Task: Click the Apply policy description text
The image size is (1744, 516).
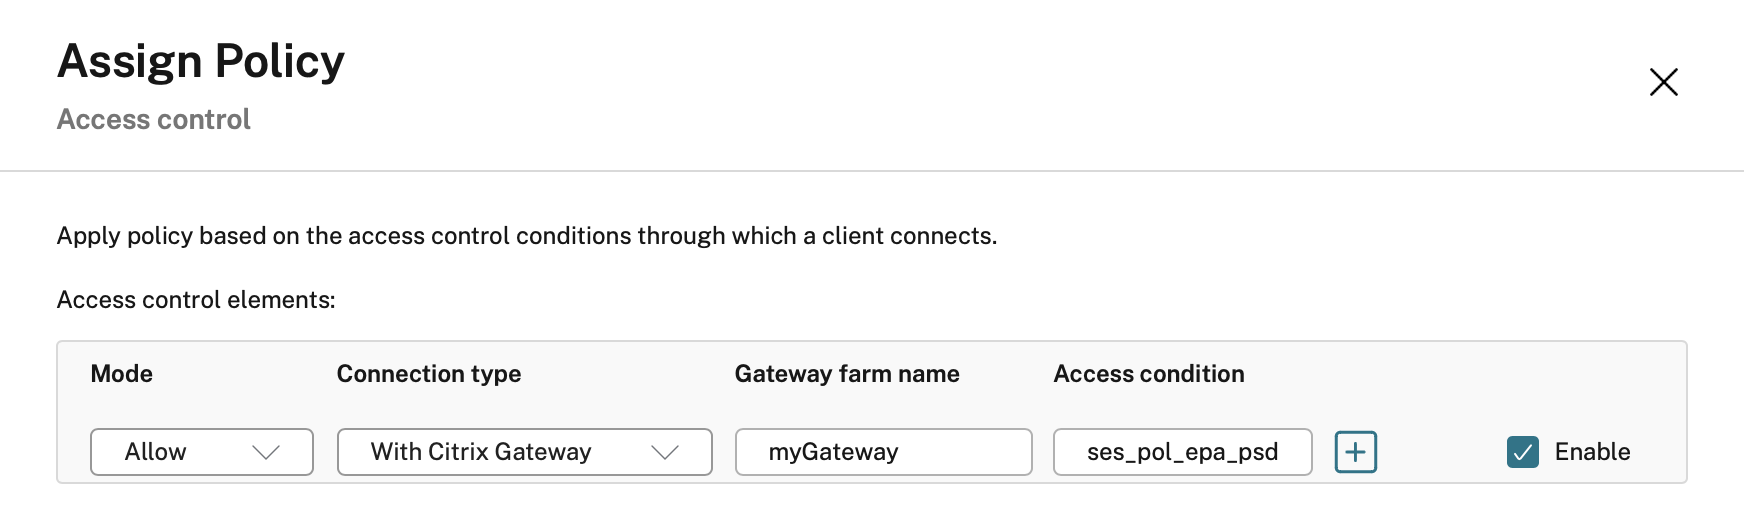Action: pyautogui.click(x=527, y=236)
